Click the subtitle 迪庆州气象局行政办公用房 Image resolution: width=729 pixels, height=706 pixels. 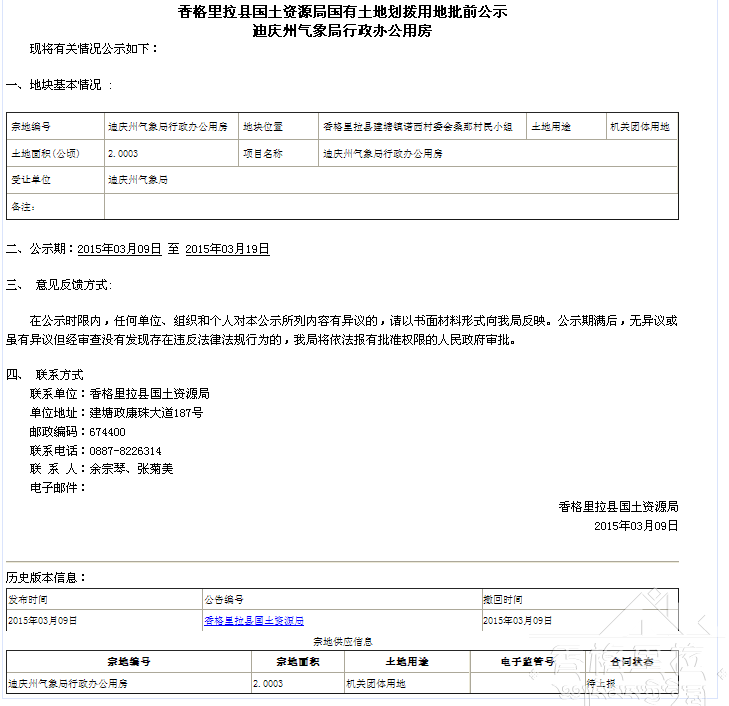click(343, 31)
